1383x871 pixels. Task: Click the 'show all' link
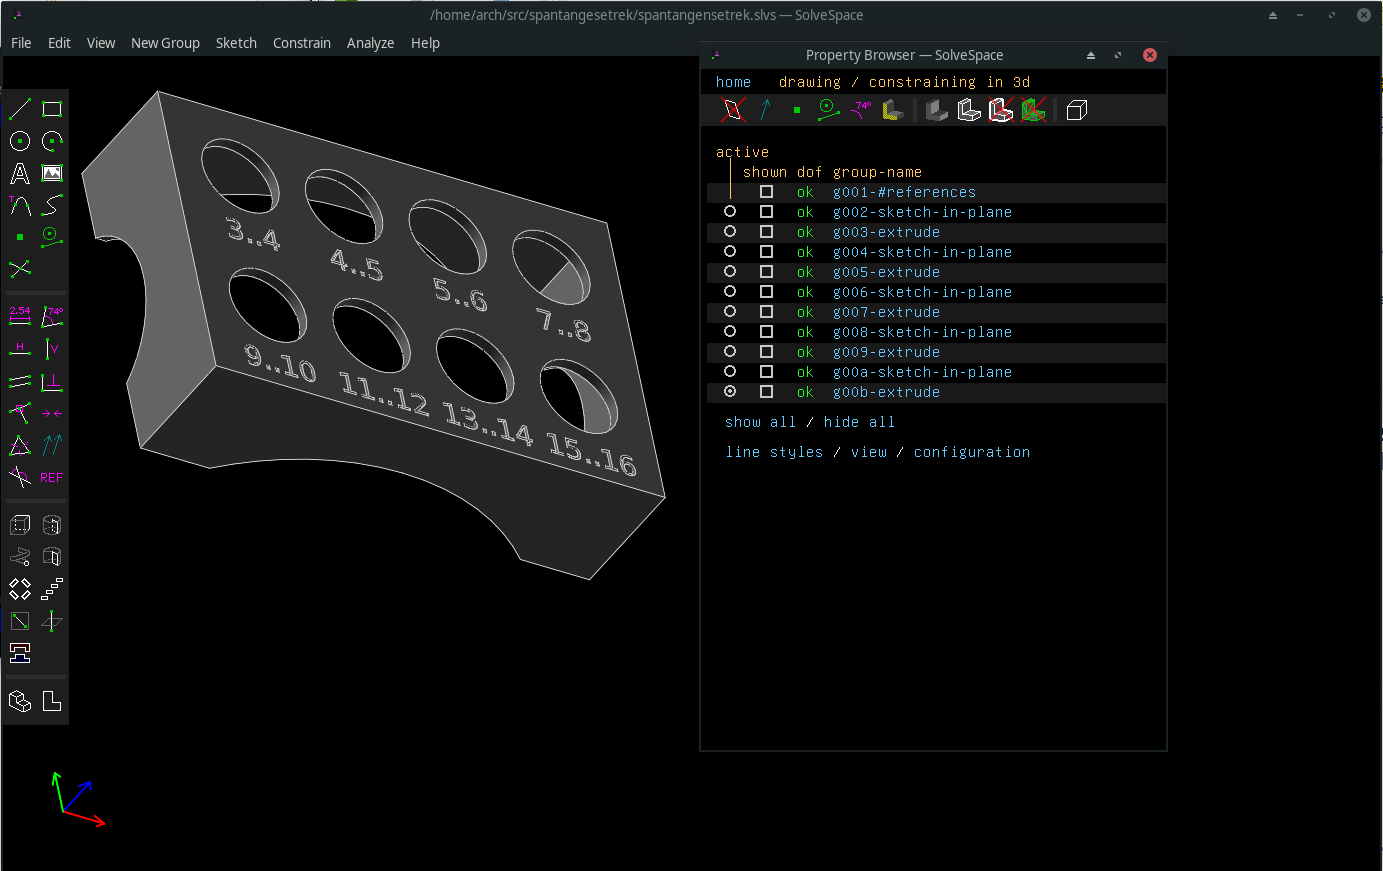(x=760, y=422)
